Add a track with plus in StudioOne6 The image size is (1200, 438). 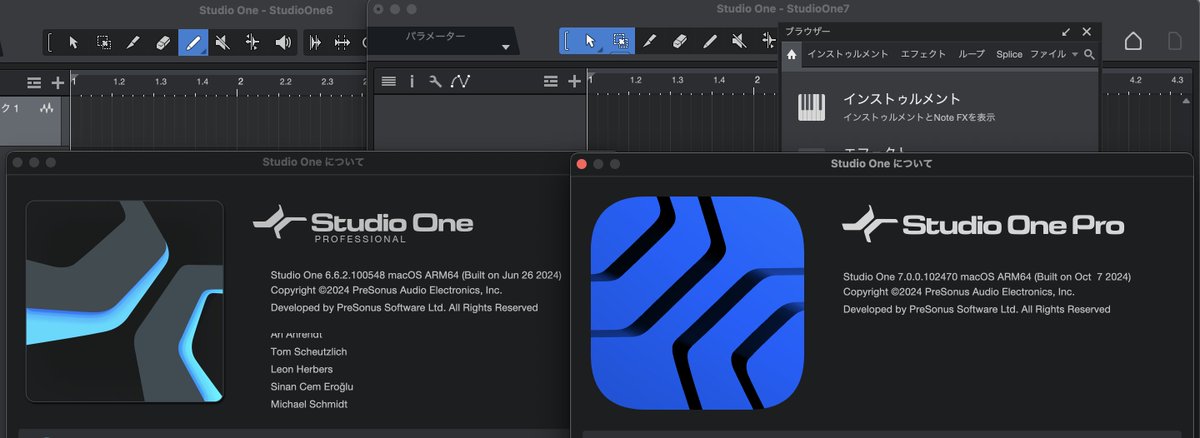[58, 82]
